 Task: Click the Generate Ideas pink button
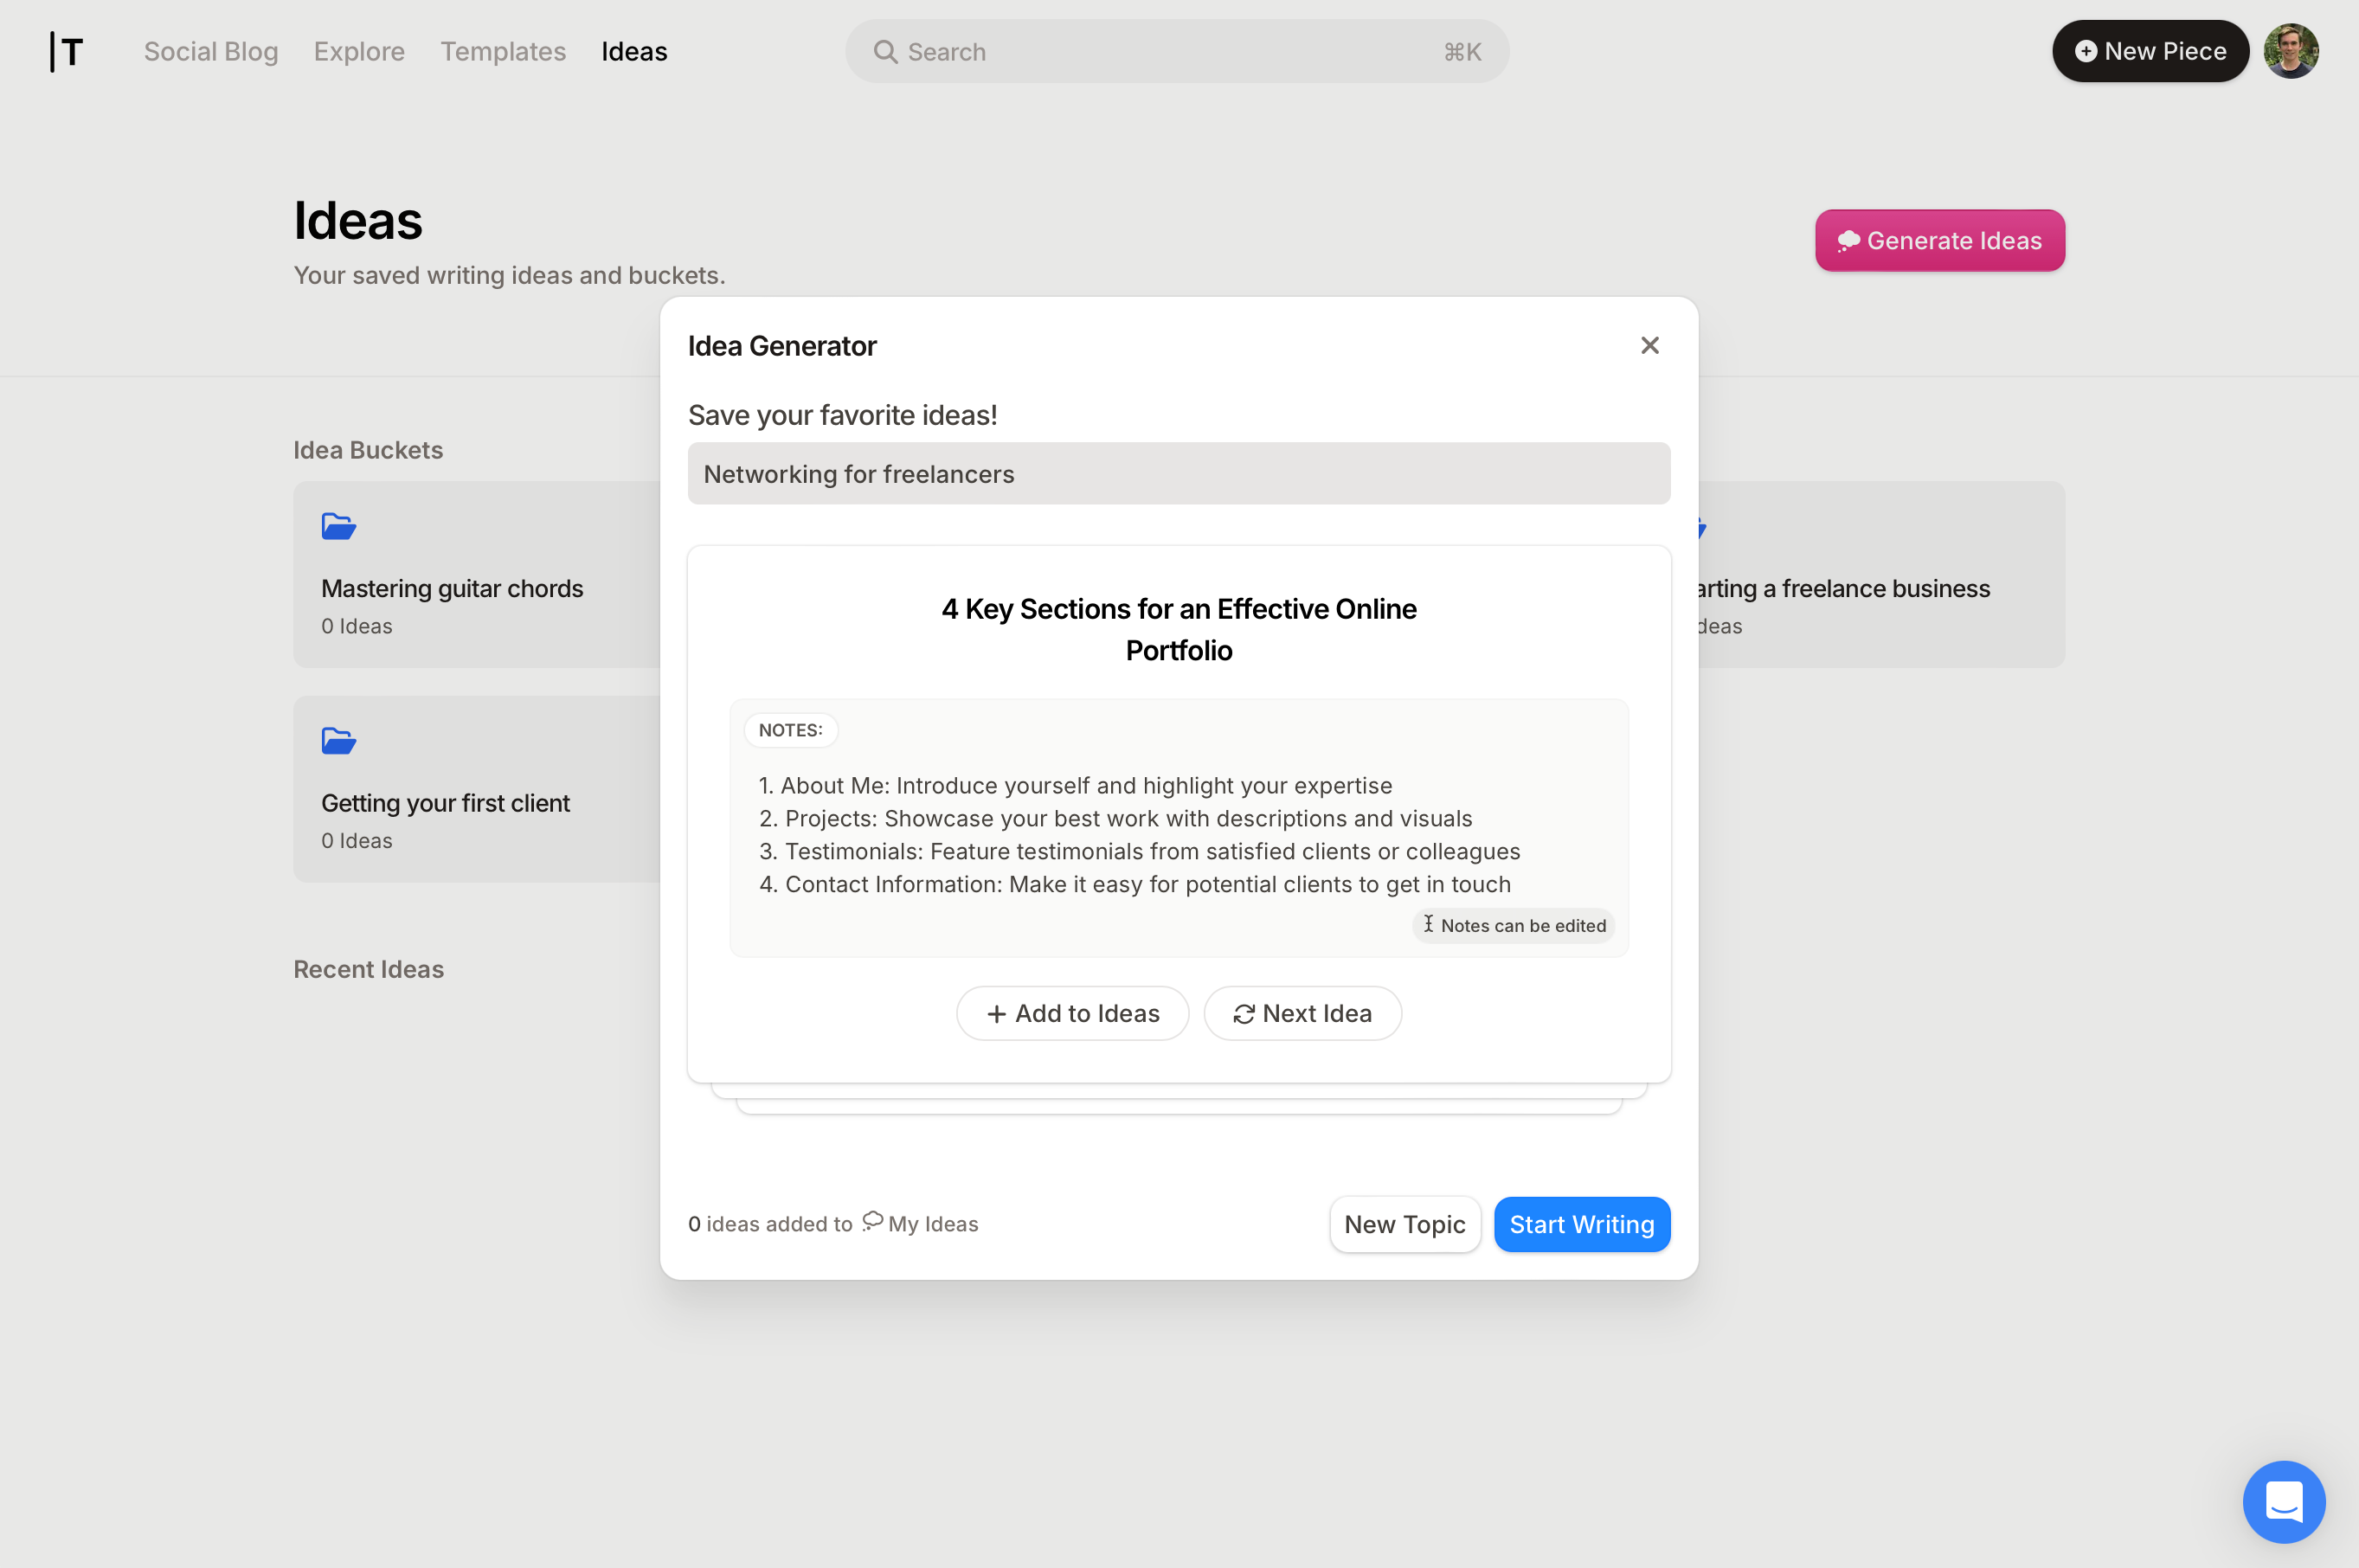coord(1939,240)
